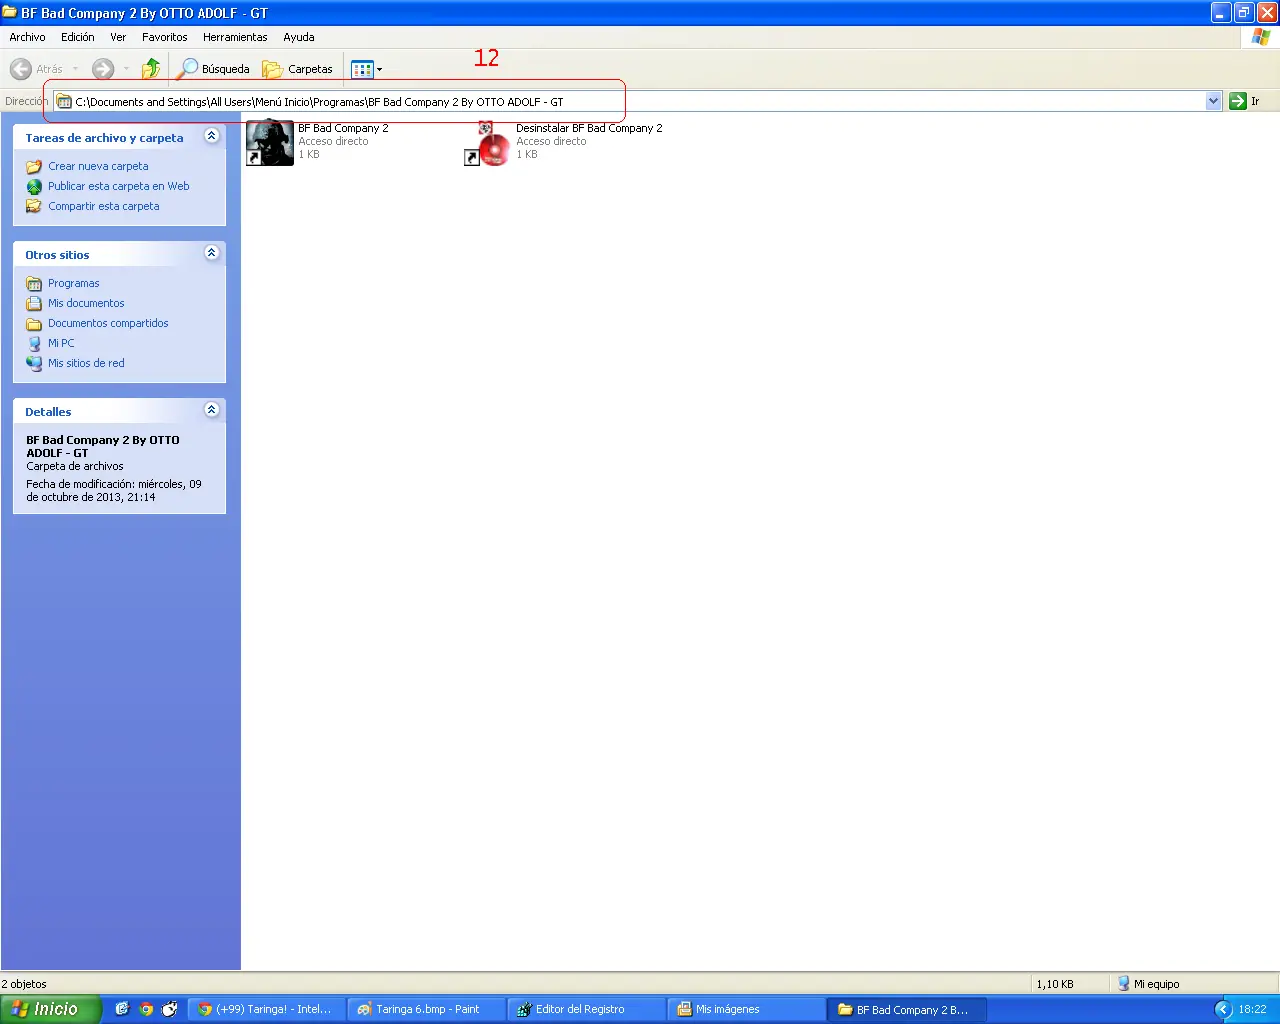Click Compartir esta carpeta link
Image resolution: width=1280 pixels, height=1024 pixels.
coord(104,206)
